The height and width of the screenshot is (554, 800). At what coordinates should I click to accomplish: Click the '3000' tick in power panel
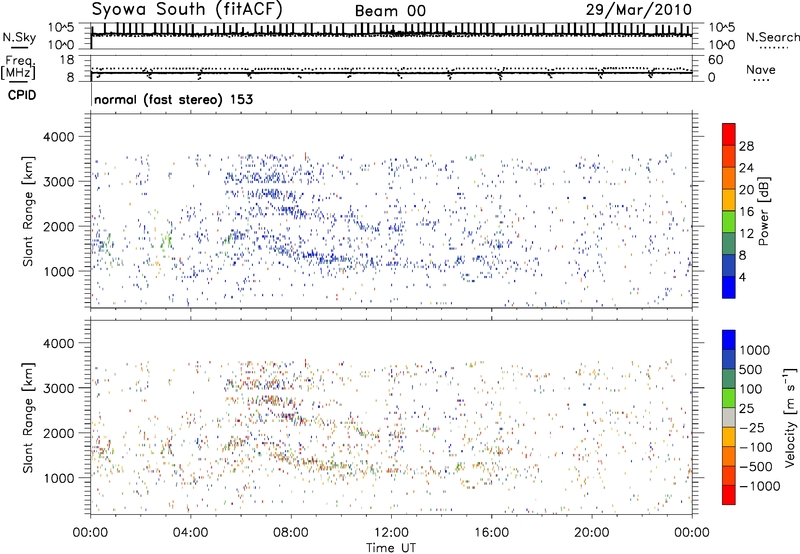point(58,182)
